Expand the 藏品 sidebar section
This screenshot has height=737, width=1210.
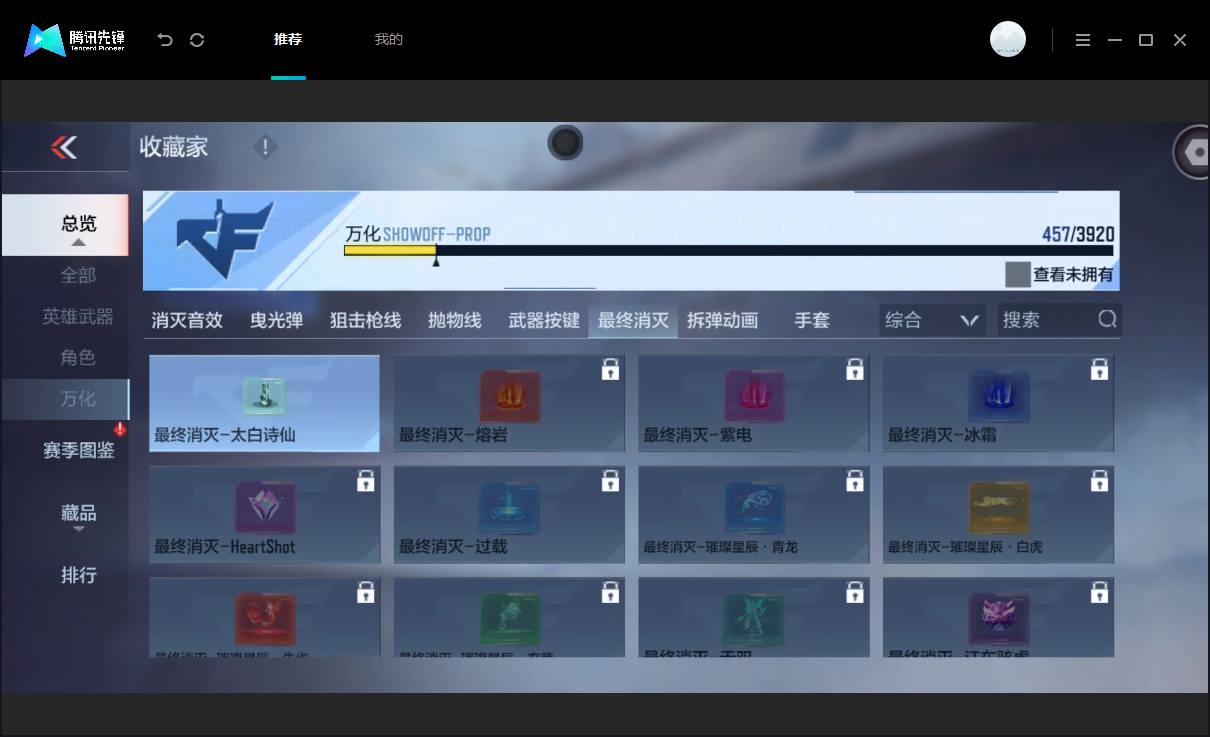78,514
